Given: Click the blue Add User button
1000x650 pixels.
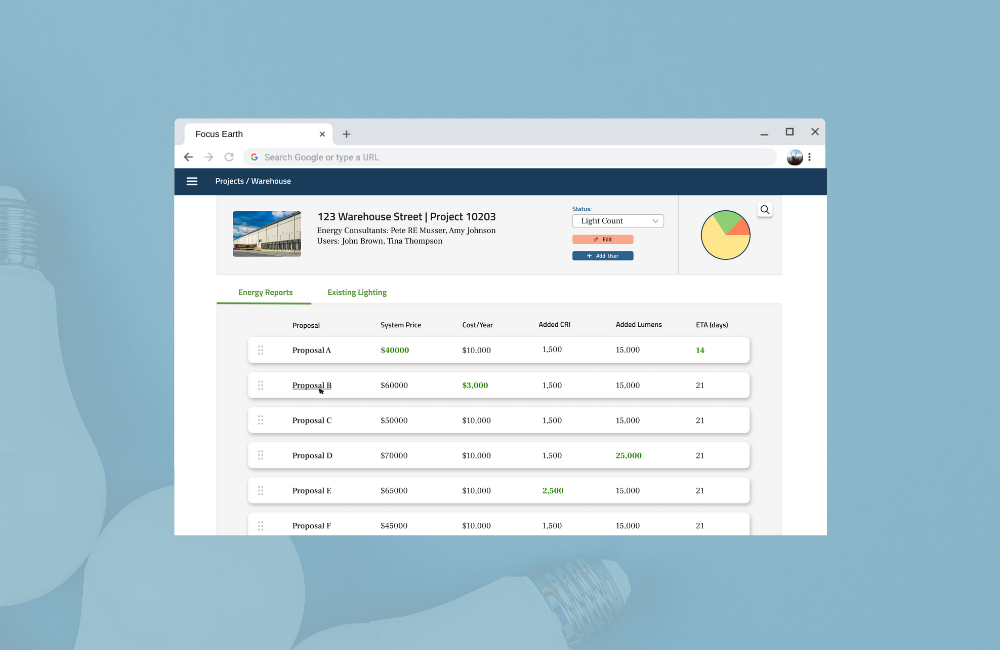Looking at the screenshot, I should coord(603,256).
